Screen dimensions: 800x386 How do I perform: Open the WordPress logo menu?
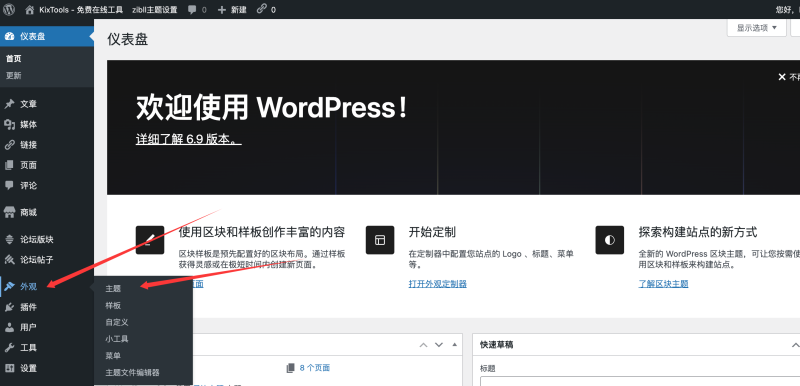[x=9, y=9]
